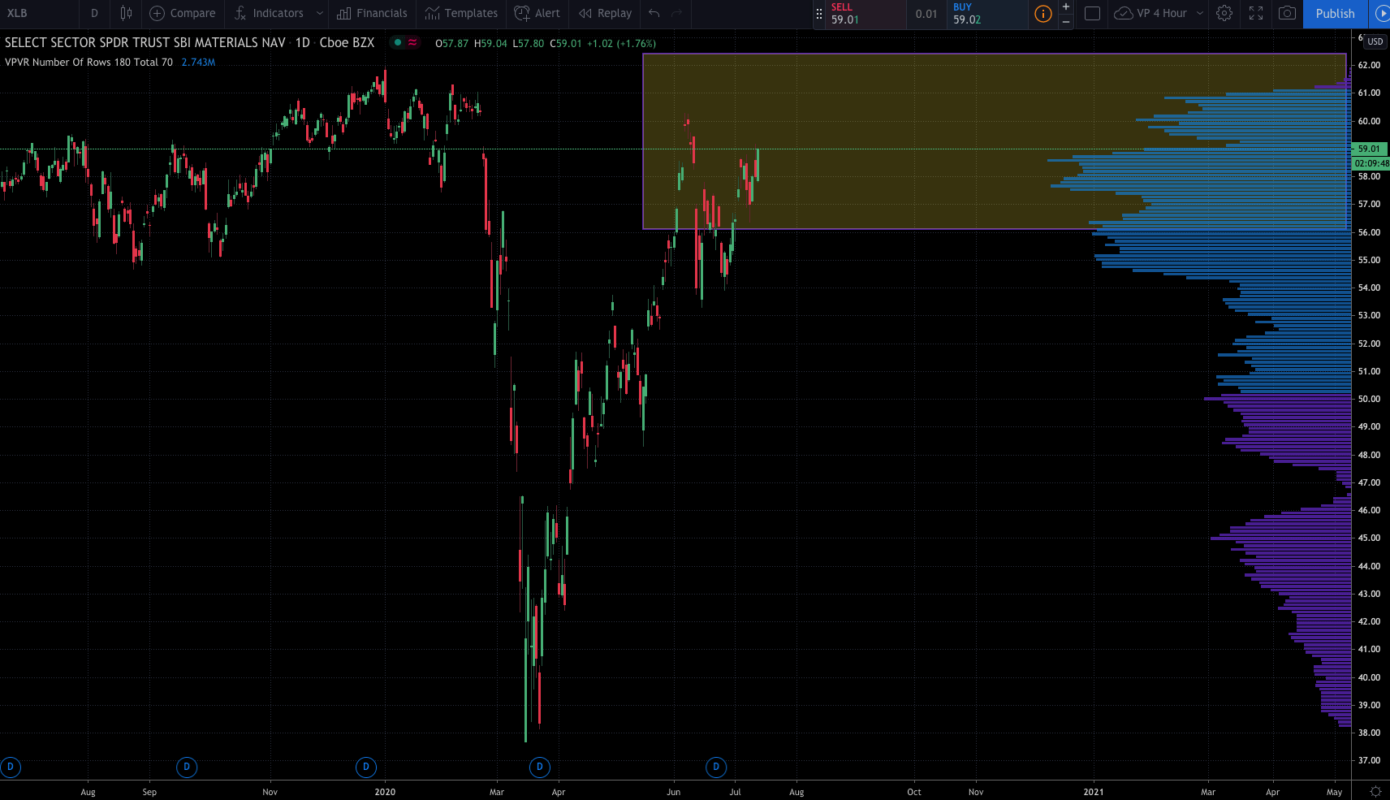The image size is (1390, 800).
Task: Open the Alert creation tool
Action: pyautogui.click(x=537, y=13)
